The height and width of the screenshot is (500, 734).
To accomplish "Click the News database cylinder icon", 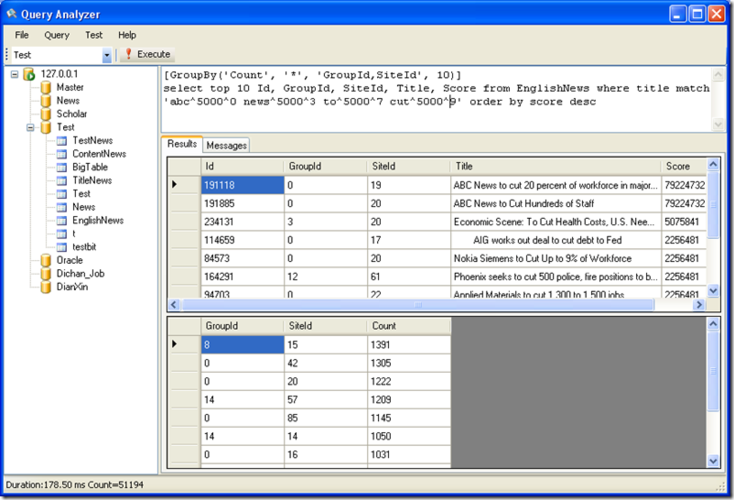I will (x=46, y=101).
